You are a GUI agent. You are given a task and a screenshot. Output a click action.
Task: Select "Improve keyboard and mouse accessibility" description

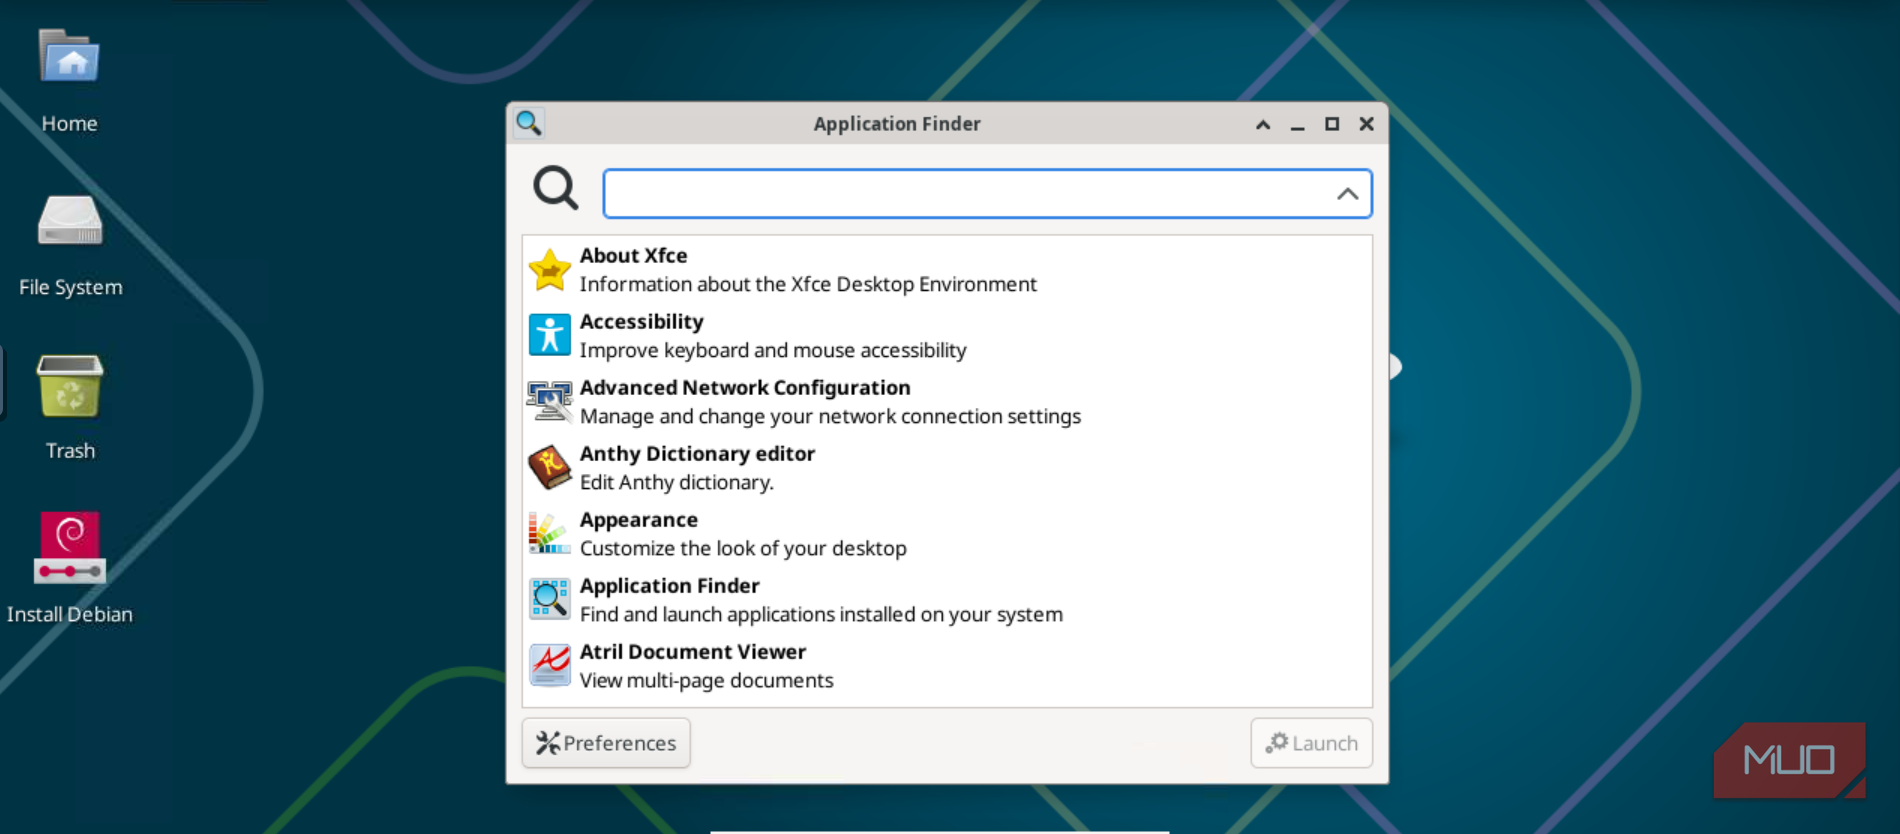tap(773, 351)
